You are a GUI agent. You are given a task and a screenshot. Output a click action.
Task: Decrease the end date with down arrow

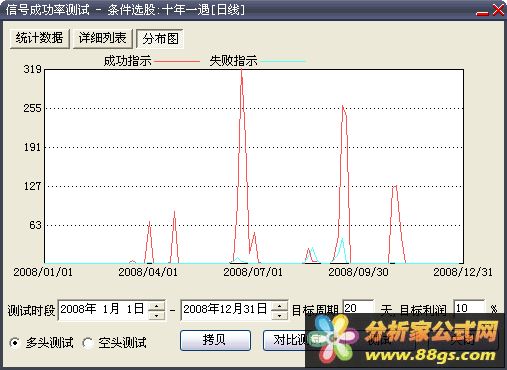pyautogui.click(x=280, y=315)
